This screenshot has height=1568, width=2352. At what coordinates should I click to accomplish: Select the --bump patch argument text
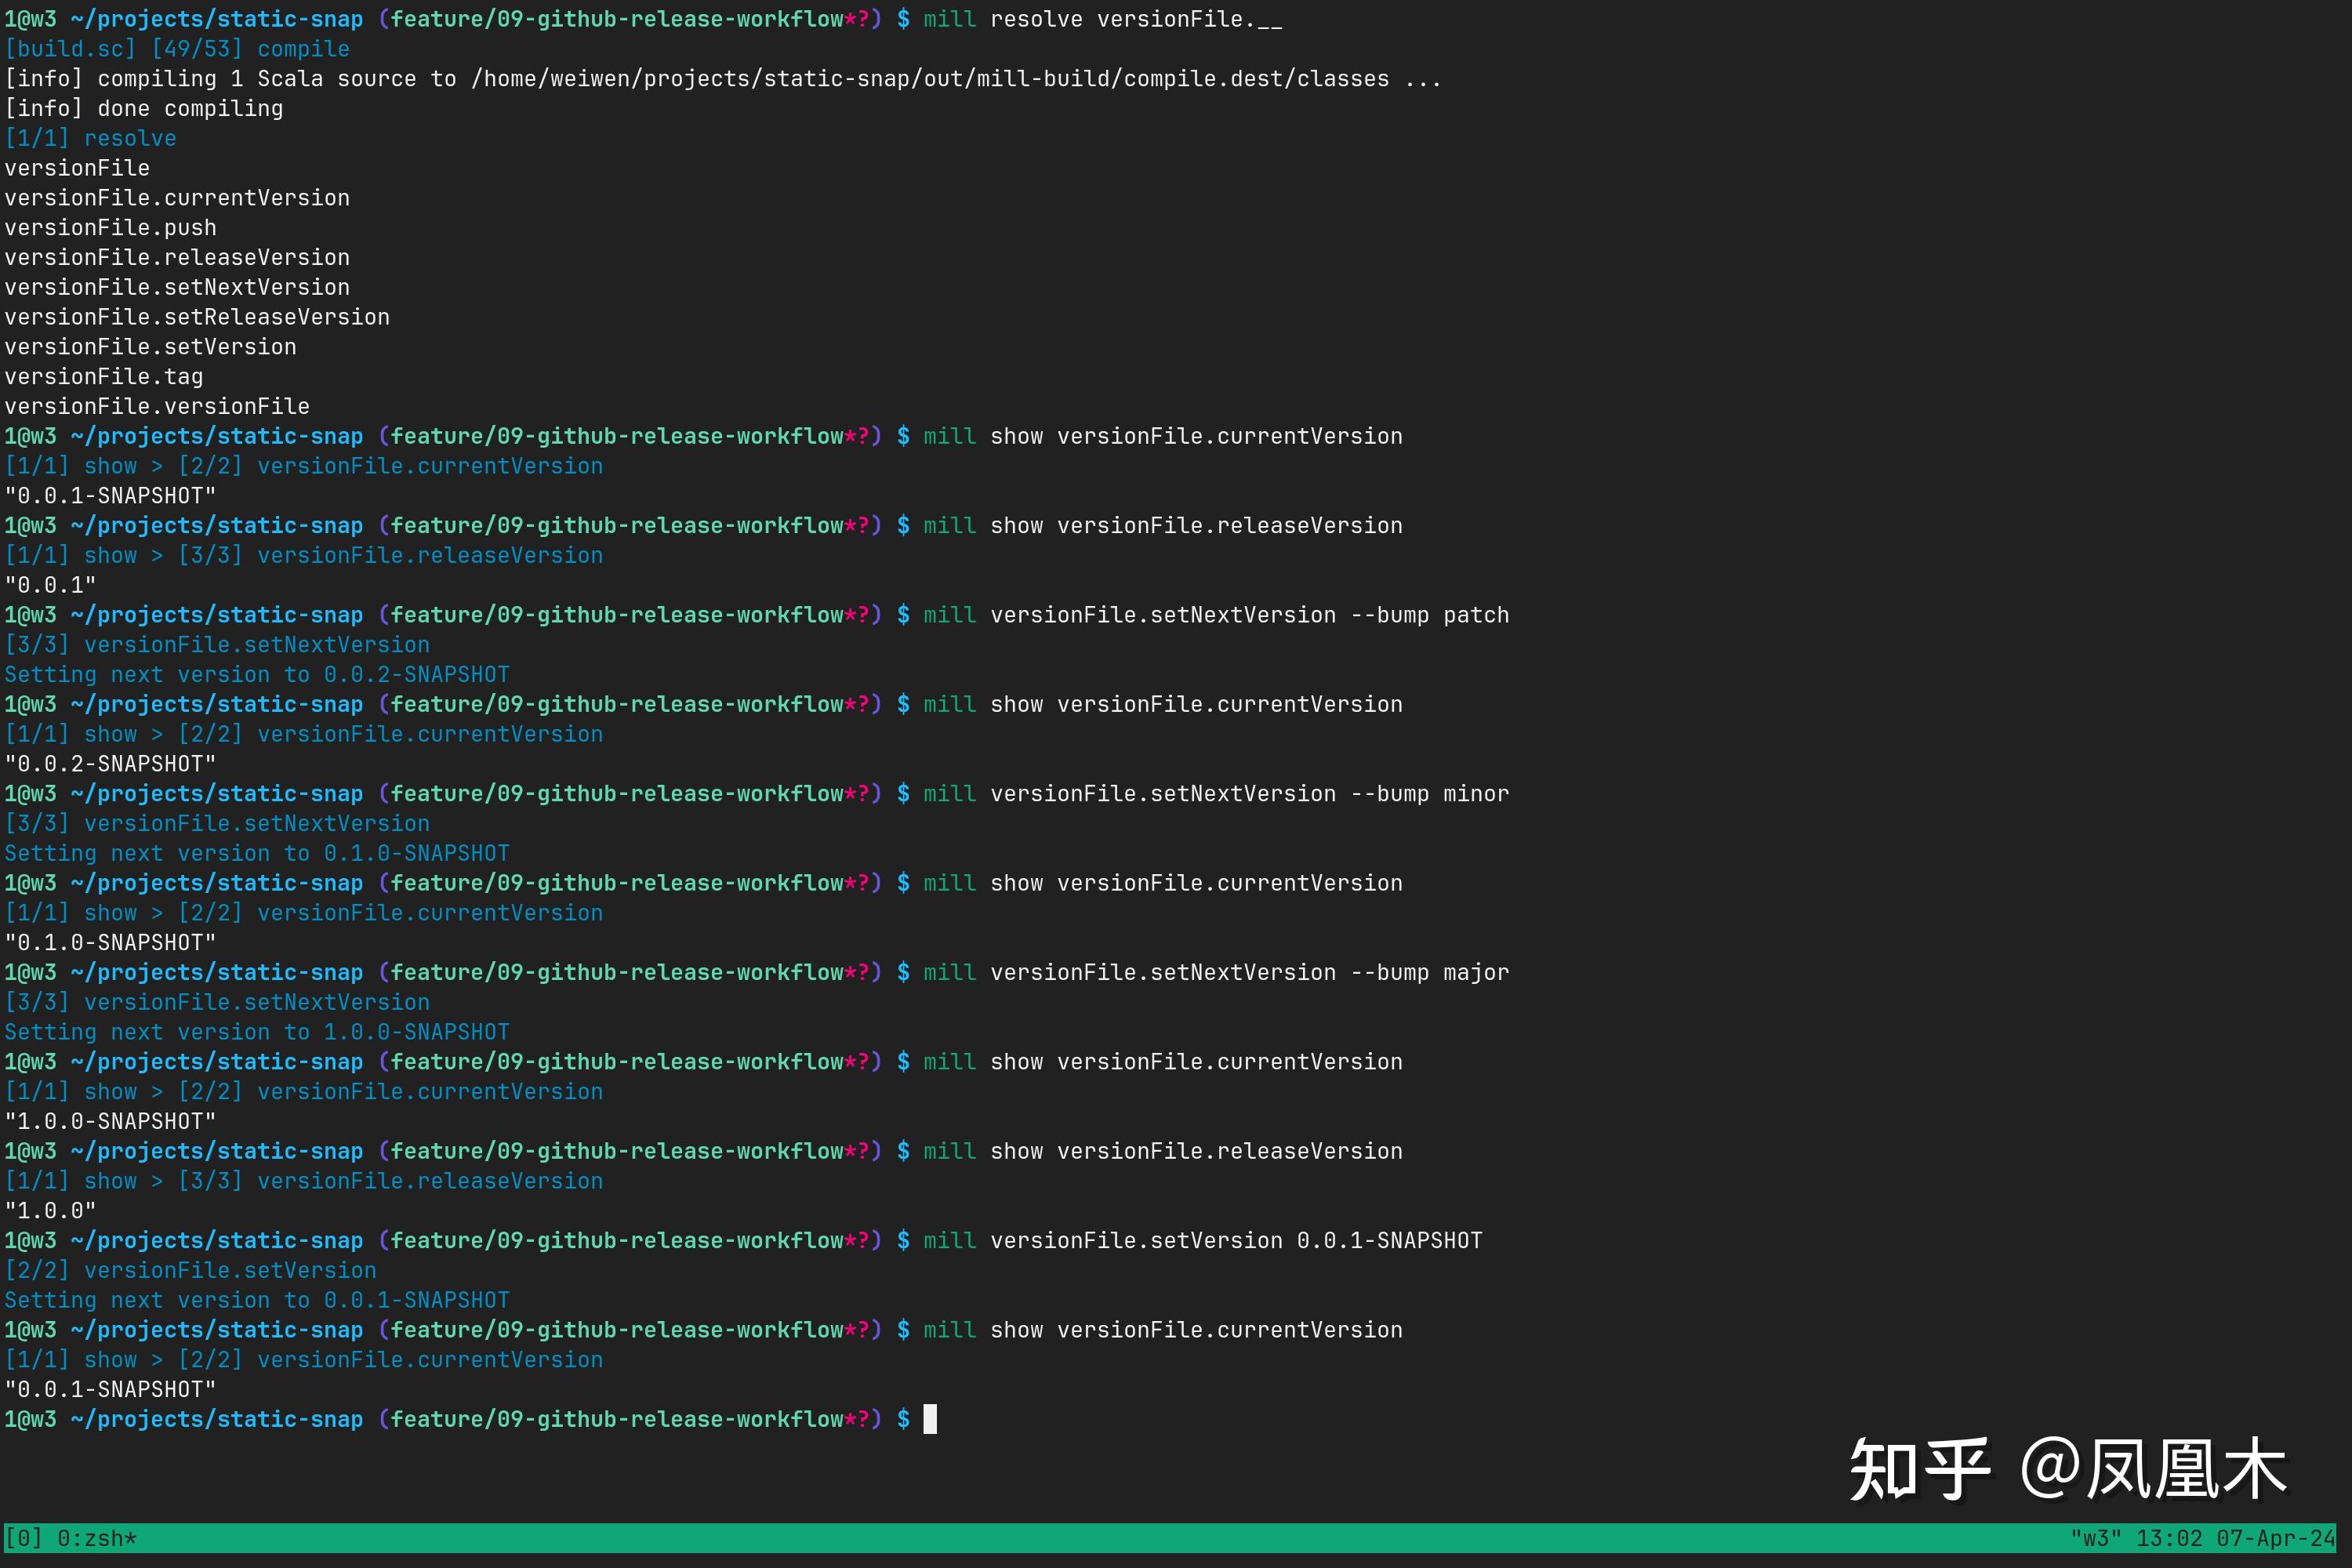click(x=1432, y=614)
